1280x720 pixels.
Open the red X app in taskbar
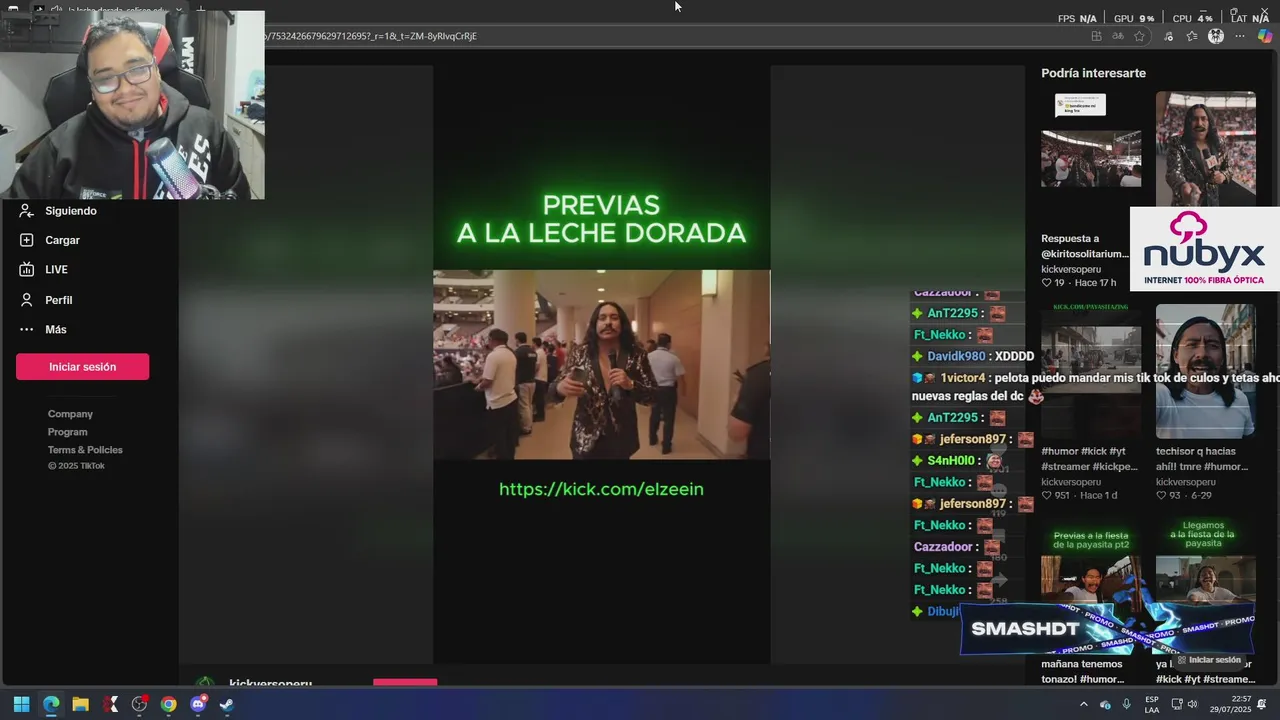[110, 704]
